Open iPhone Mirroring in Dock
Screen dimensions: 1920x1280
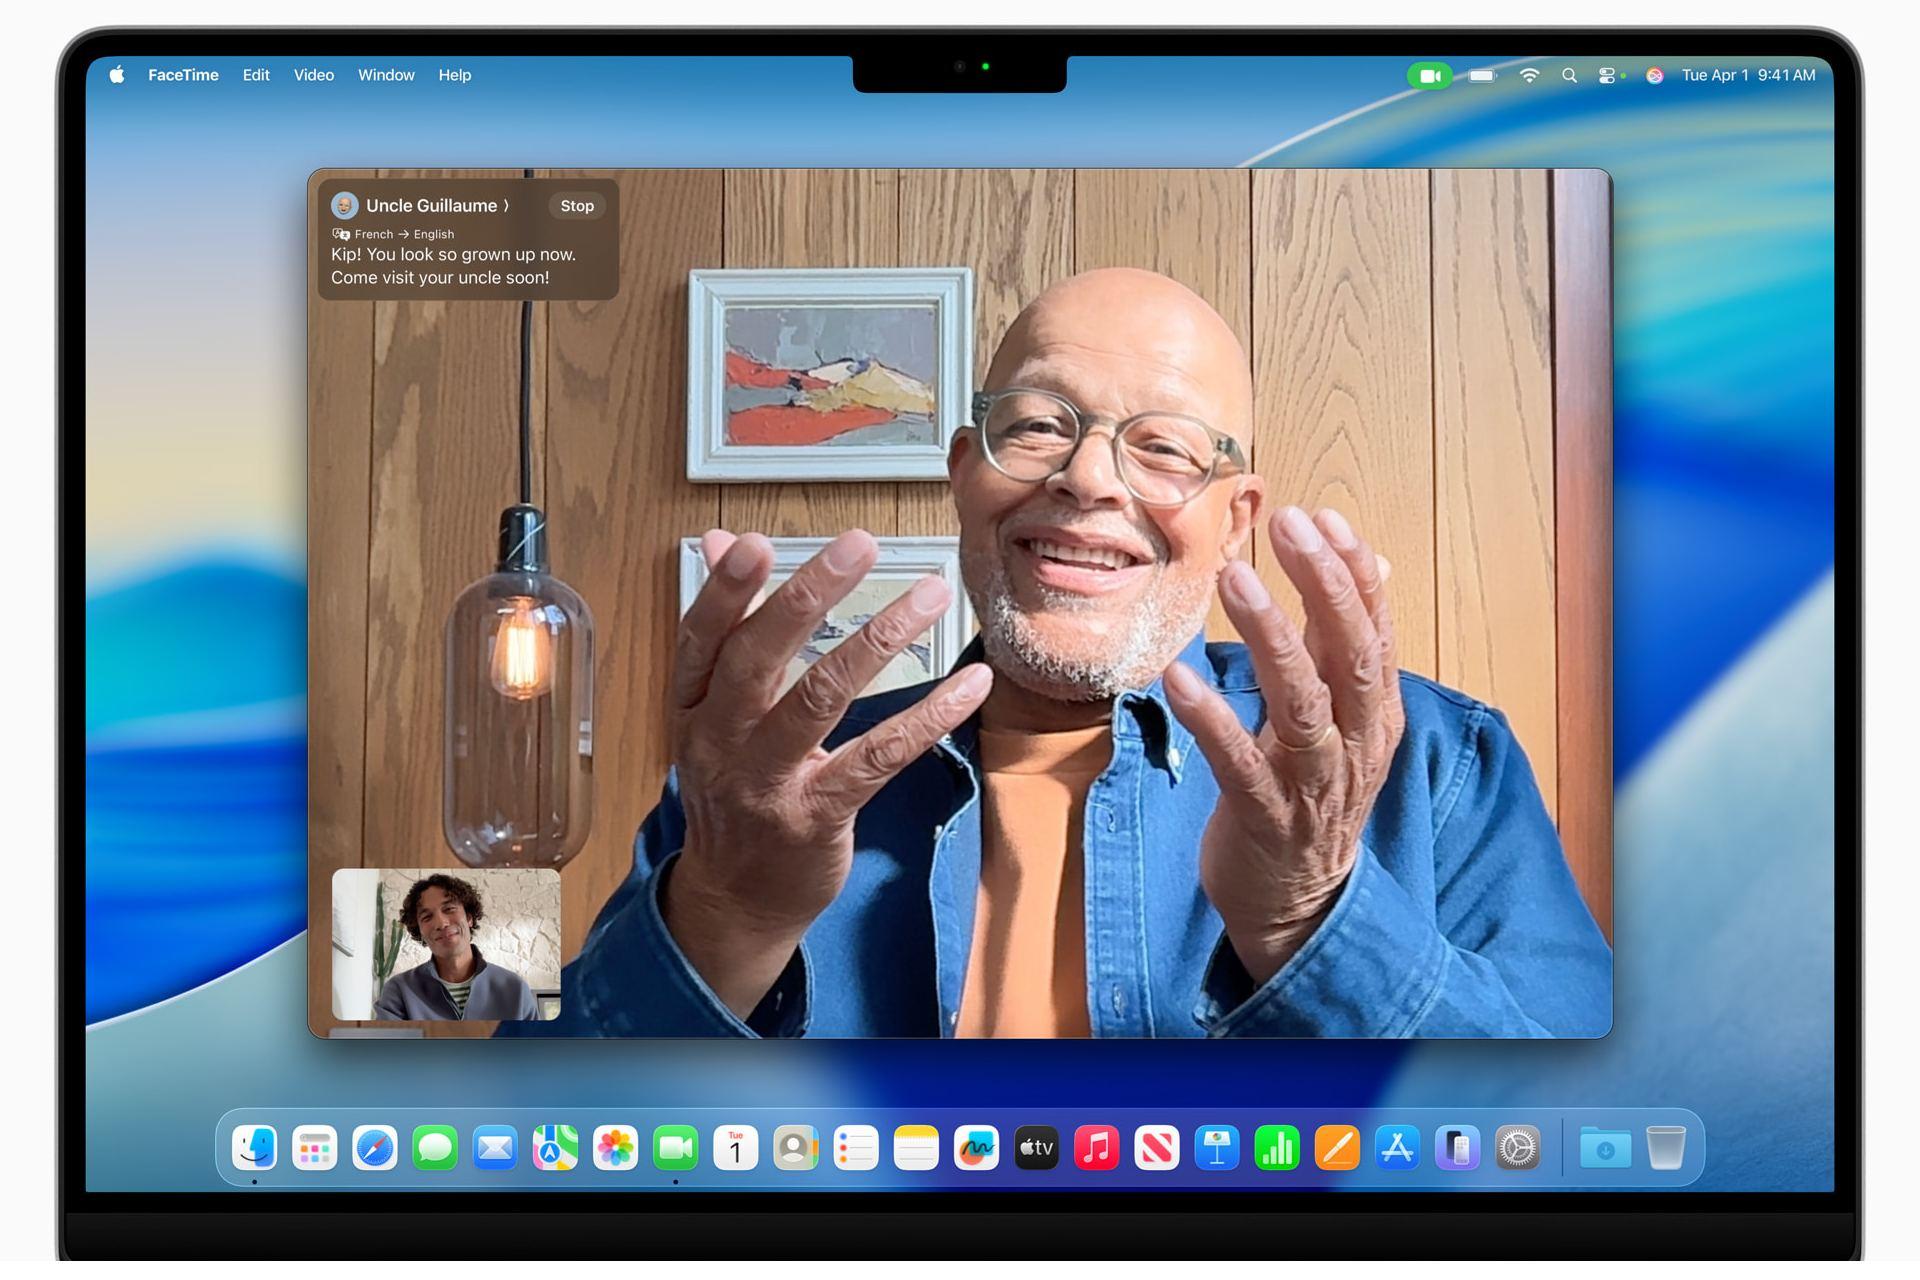pyautogui.click(x=1457, y=1148)
